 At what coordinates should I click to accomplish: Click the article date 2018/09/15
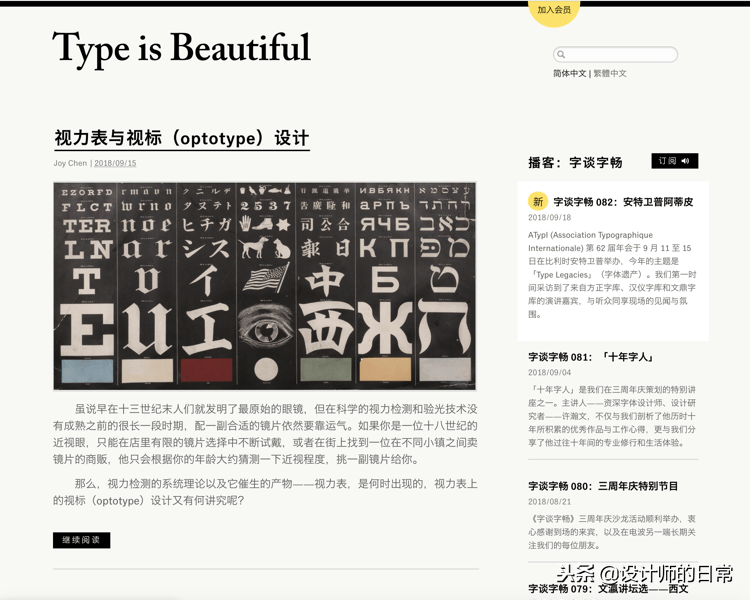click(115, 163)
